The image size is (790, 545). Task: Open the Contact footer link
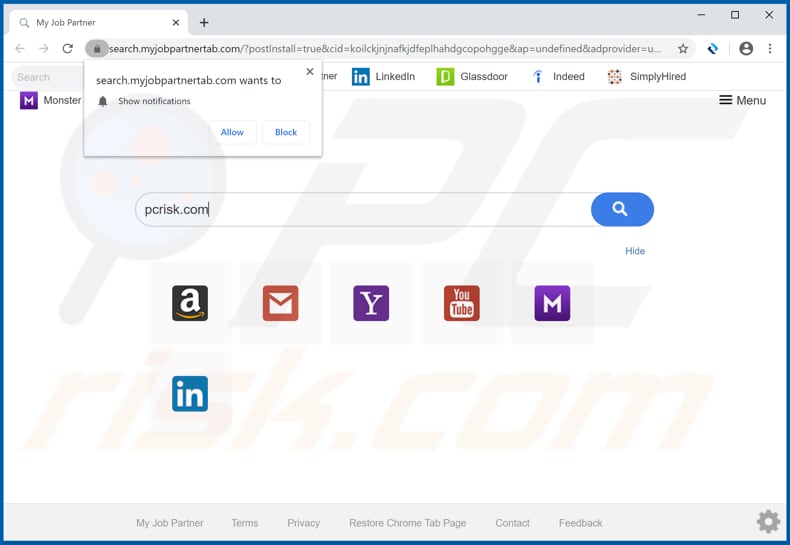512,523
